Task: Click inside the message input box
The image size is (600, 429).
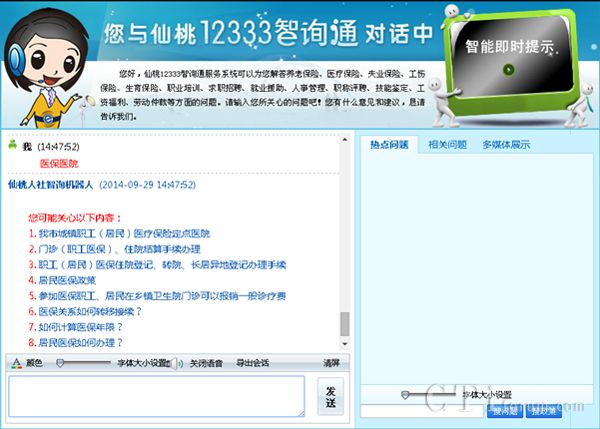Action: [x=156, y=396]
